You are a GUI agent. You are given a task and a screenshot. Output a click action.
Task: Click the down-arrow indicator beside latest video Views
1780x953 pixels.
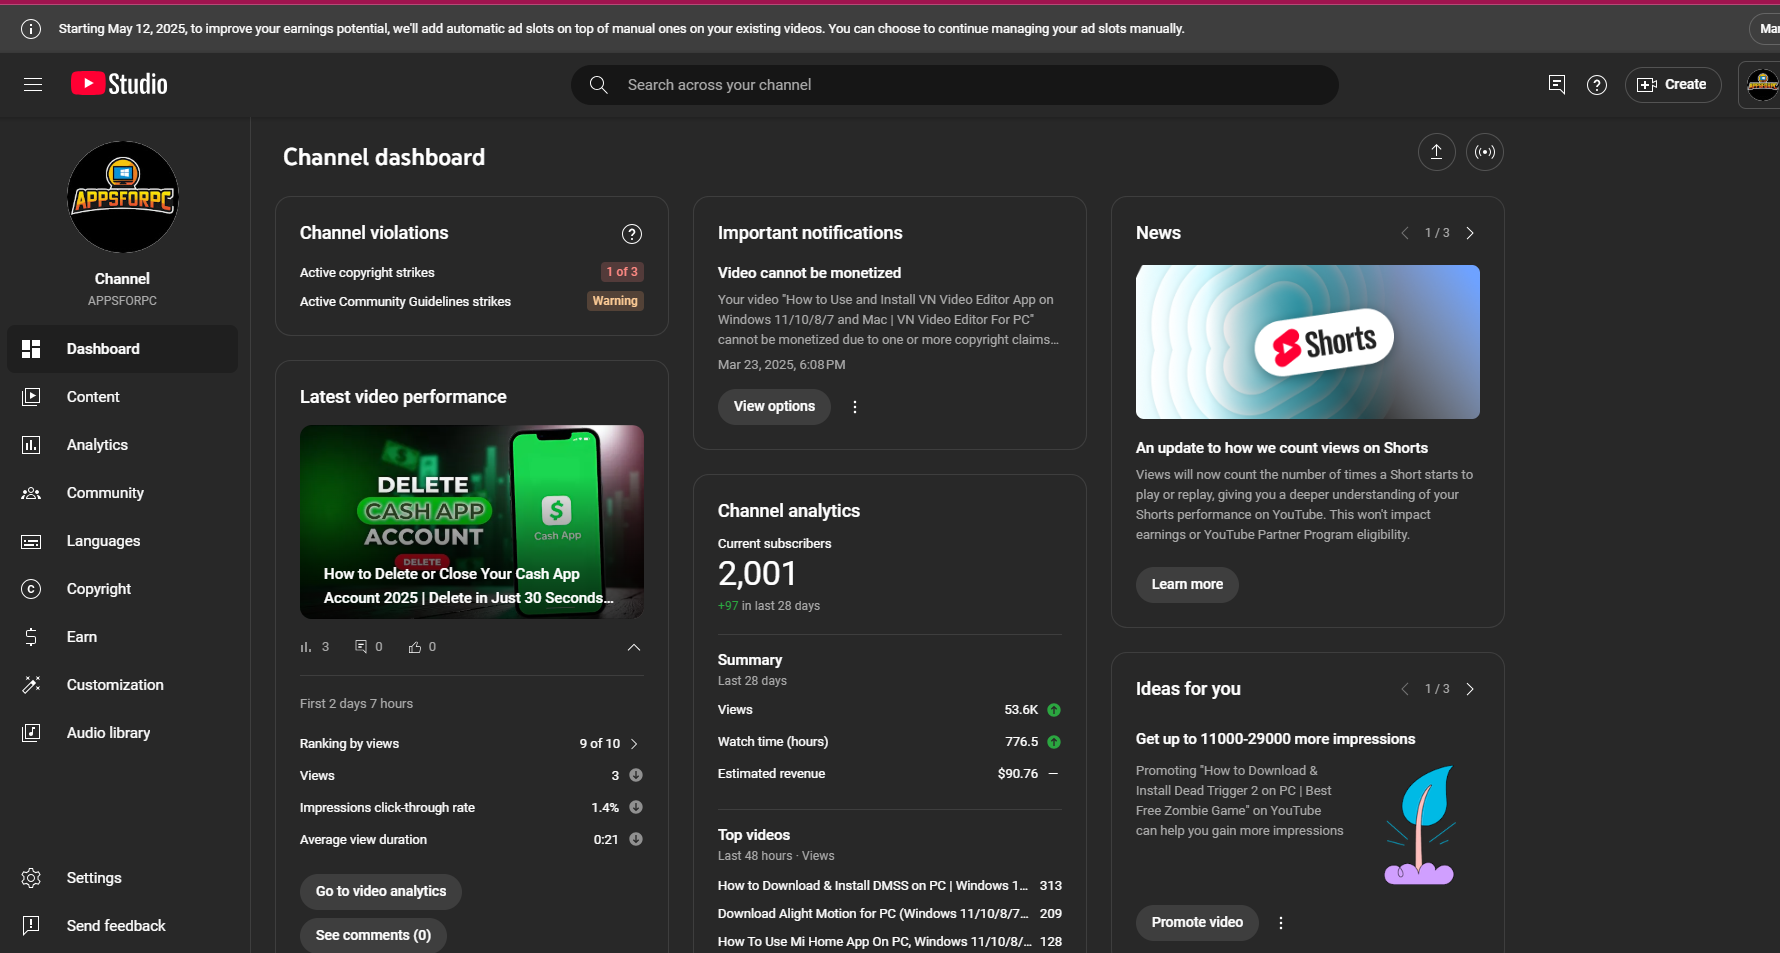[636, 775]
